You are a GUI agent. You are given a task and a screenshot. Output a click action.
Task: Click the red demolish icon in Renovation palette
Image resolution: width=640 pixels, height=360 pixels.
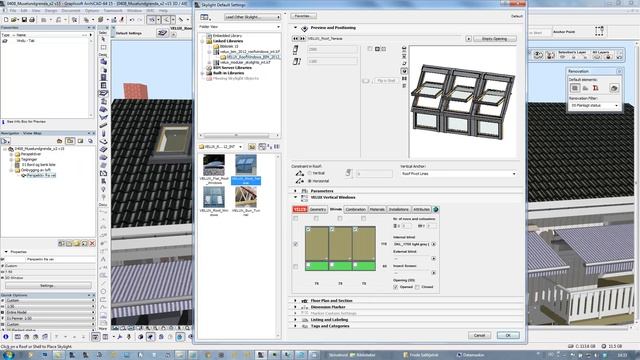(x=595, y=88)
